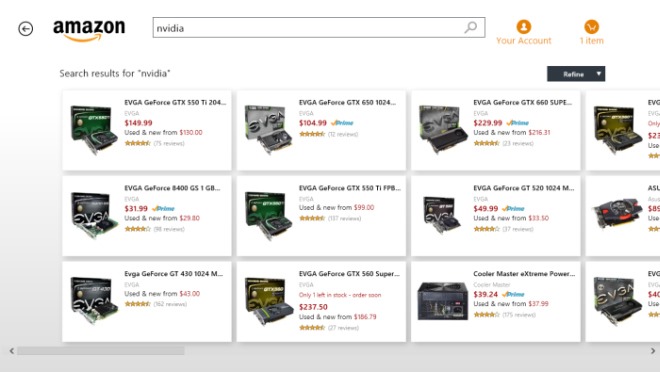
Task: Select EVGA GeForce 8400 GS 1 GB... title
Action: [172, 188]
